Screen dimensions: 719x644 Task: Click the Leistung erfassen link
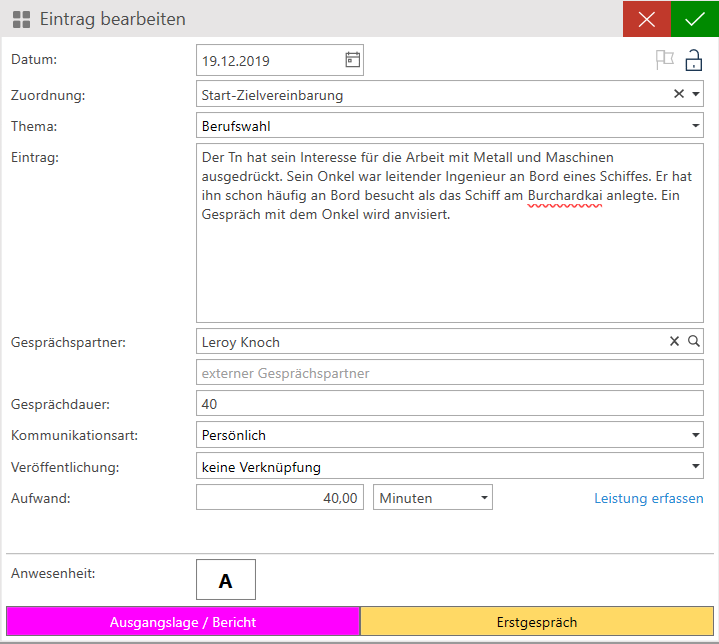(x=648, y=498)
